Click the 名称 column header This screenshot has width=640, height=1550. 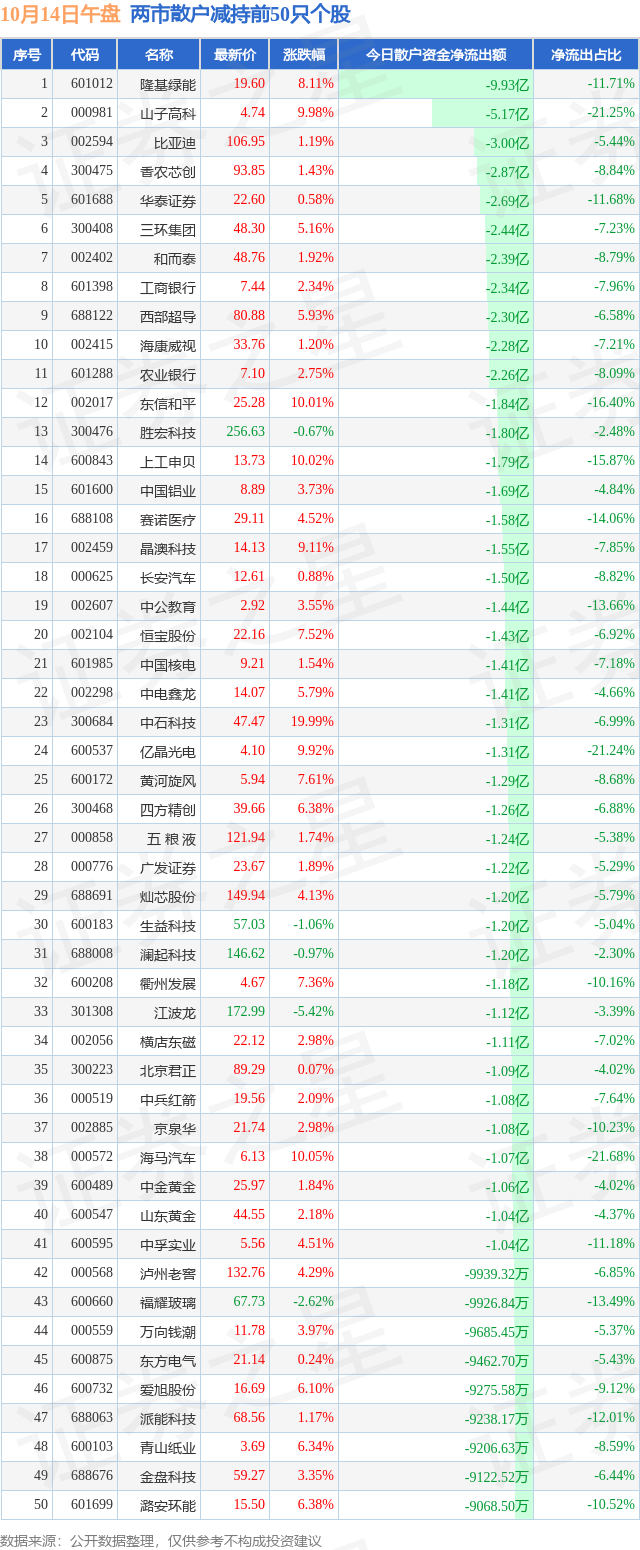158,55
